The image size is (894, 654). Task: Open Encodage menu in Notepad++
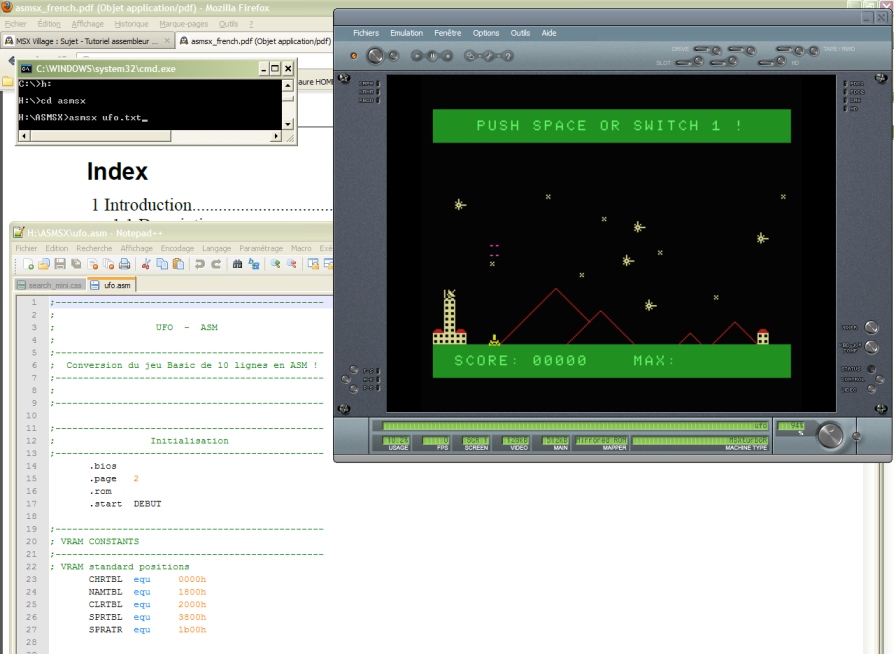[177, 248]
